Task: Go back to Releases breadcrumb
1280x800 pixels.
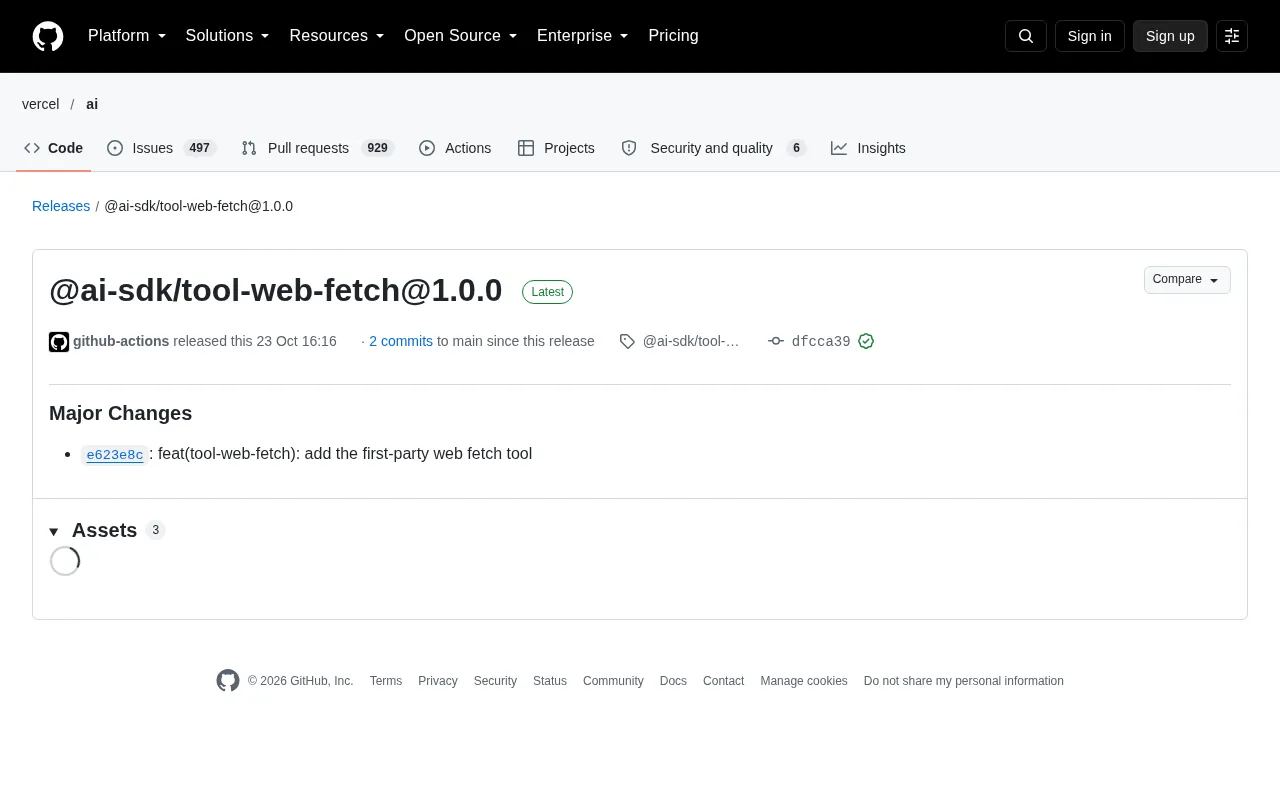Action: click(61, 206)
